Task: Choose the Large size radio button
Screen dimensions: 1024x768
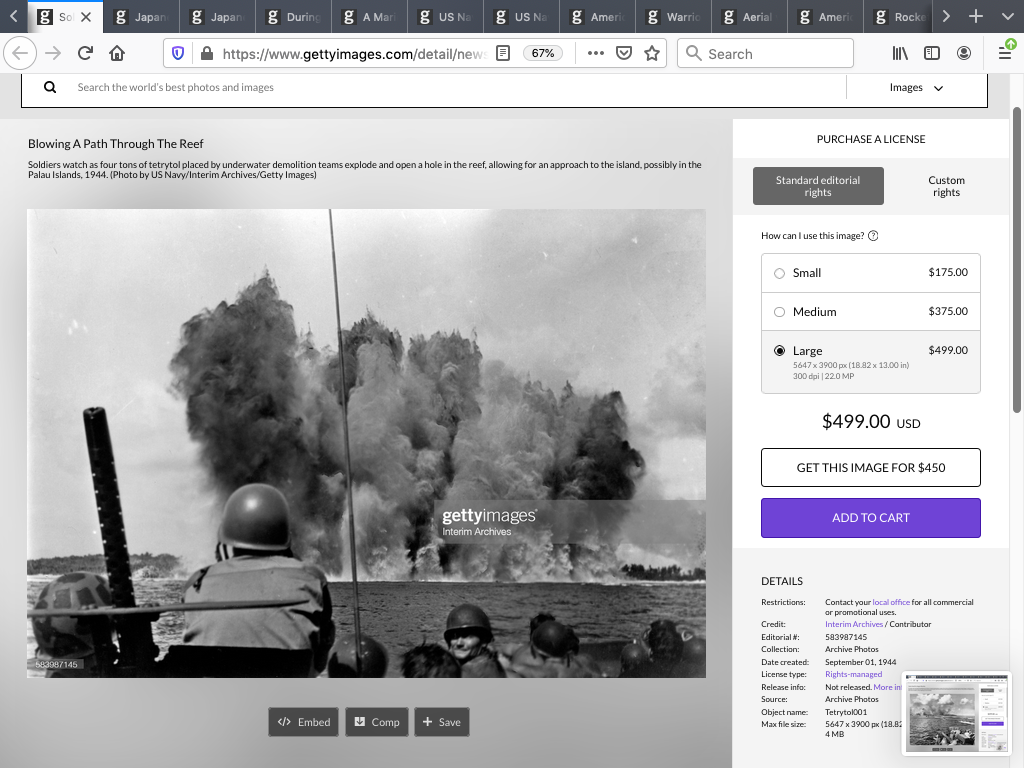Action: 780,351
